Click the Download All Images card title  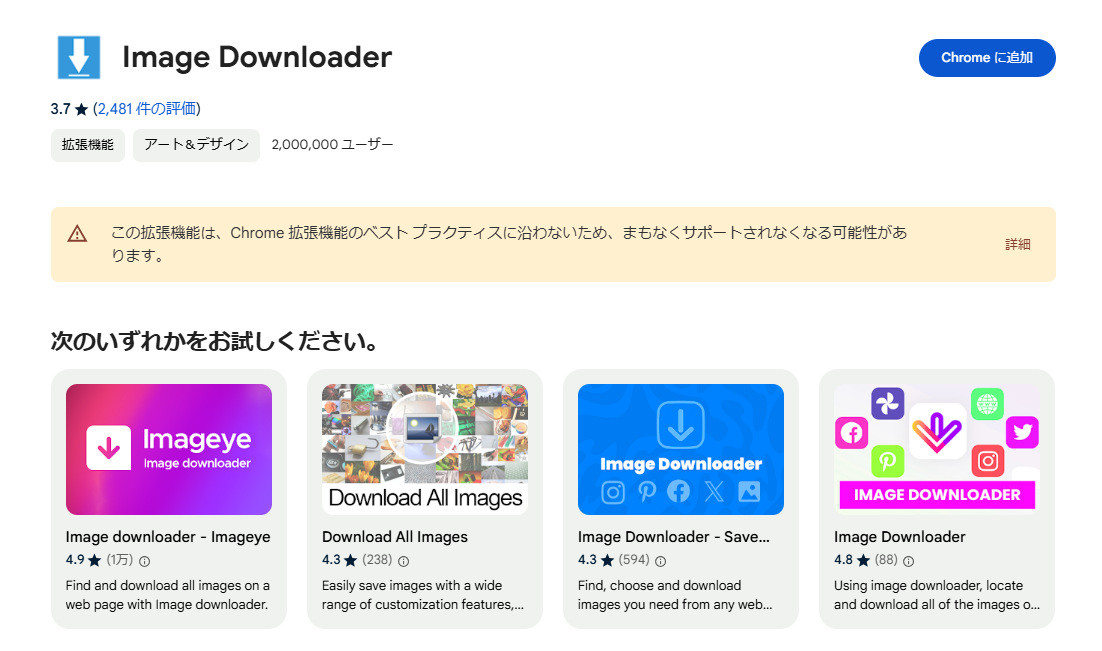click(x=394, y=537)
